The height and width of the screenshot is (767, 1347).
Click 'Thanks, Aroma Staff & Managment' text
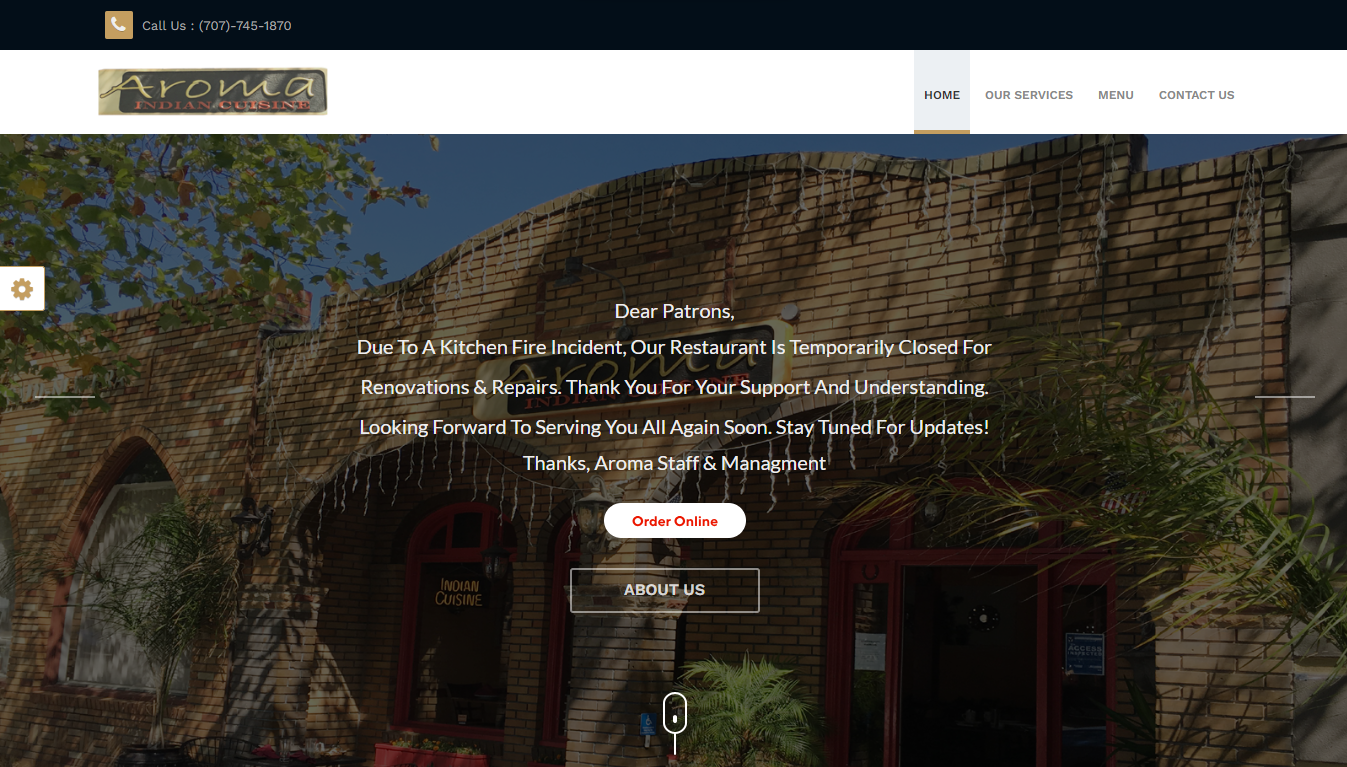tap(674, 463)
